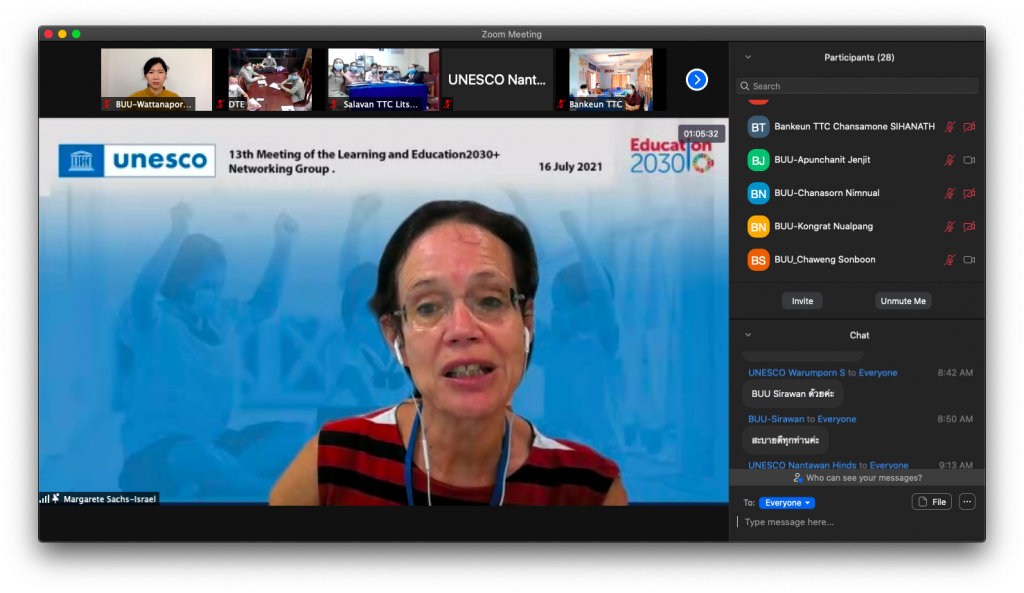
Task: Collapse the Chat panel chevron
Action: (x=748, y=335)
